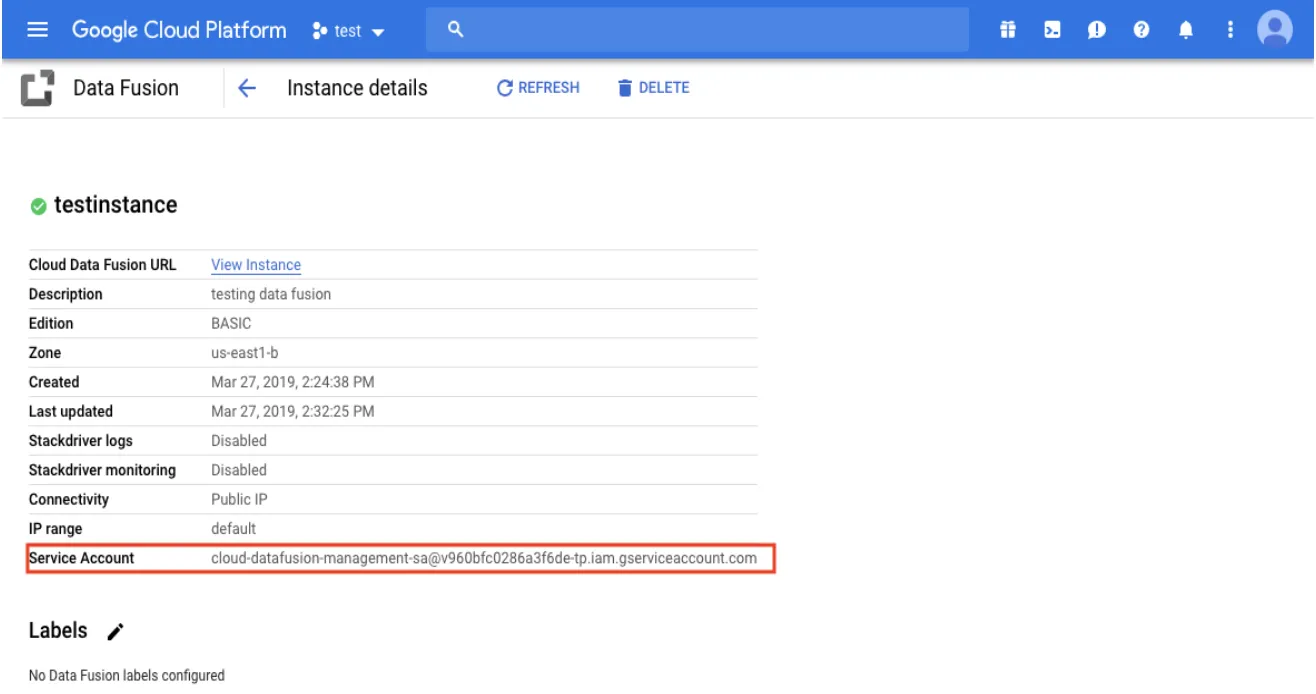Click the Data Fusion product logo
Viewport: 1316px width, 694px height.
(x=37, y=88)
